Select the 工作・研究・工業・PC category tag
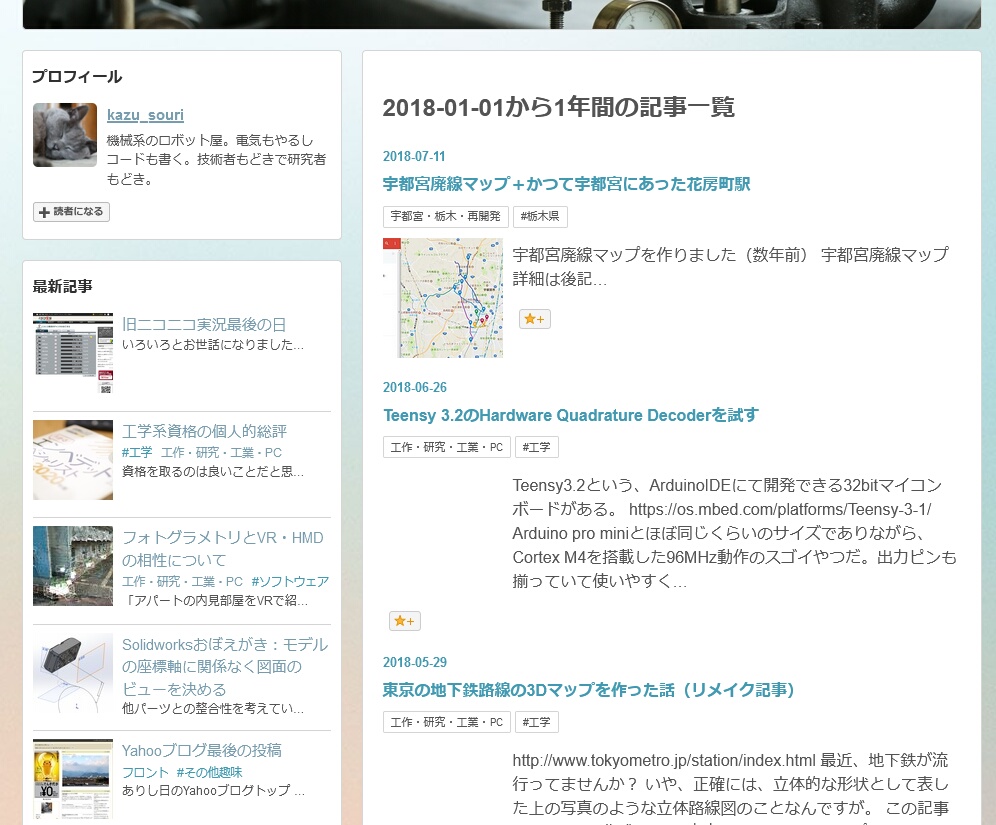This screenshot has height=825, width=996. click(x=445, y=447)
